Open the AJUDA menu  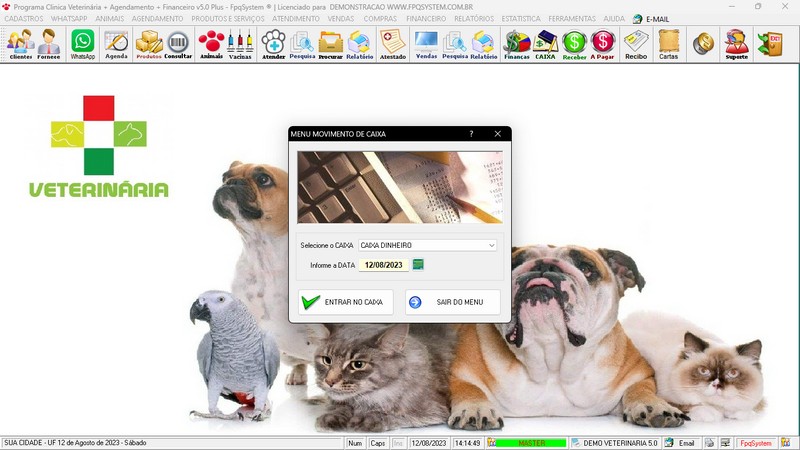pos(614,19)
